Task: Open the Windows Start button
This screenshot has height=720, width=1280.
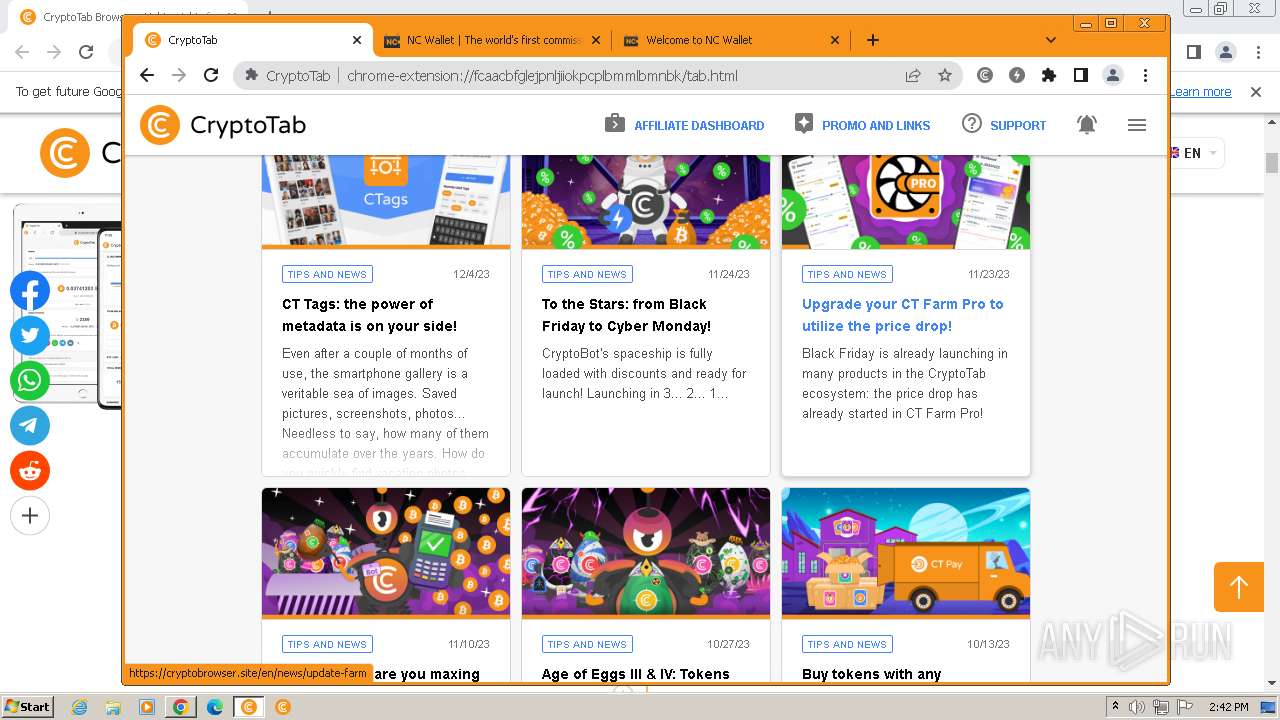Action: [28, 706]
